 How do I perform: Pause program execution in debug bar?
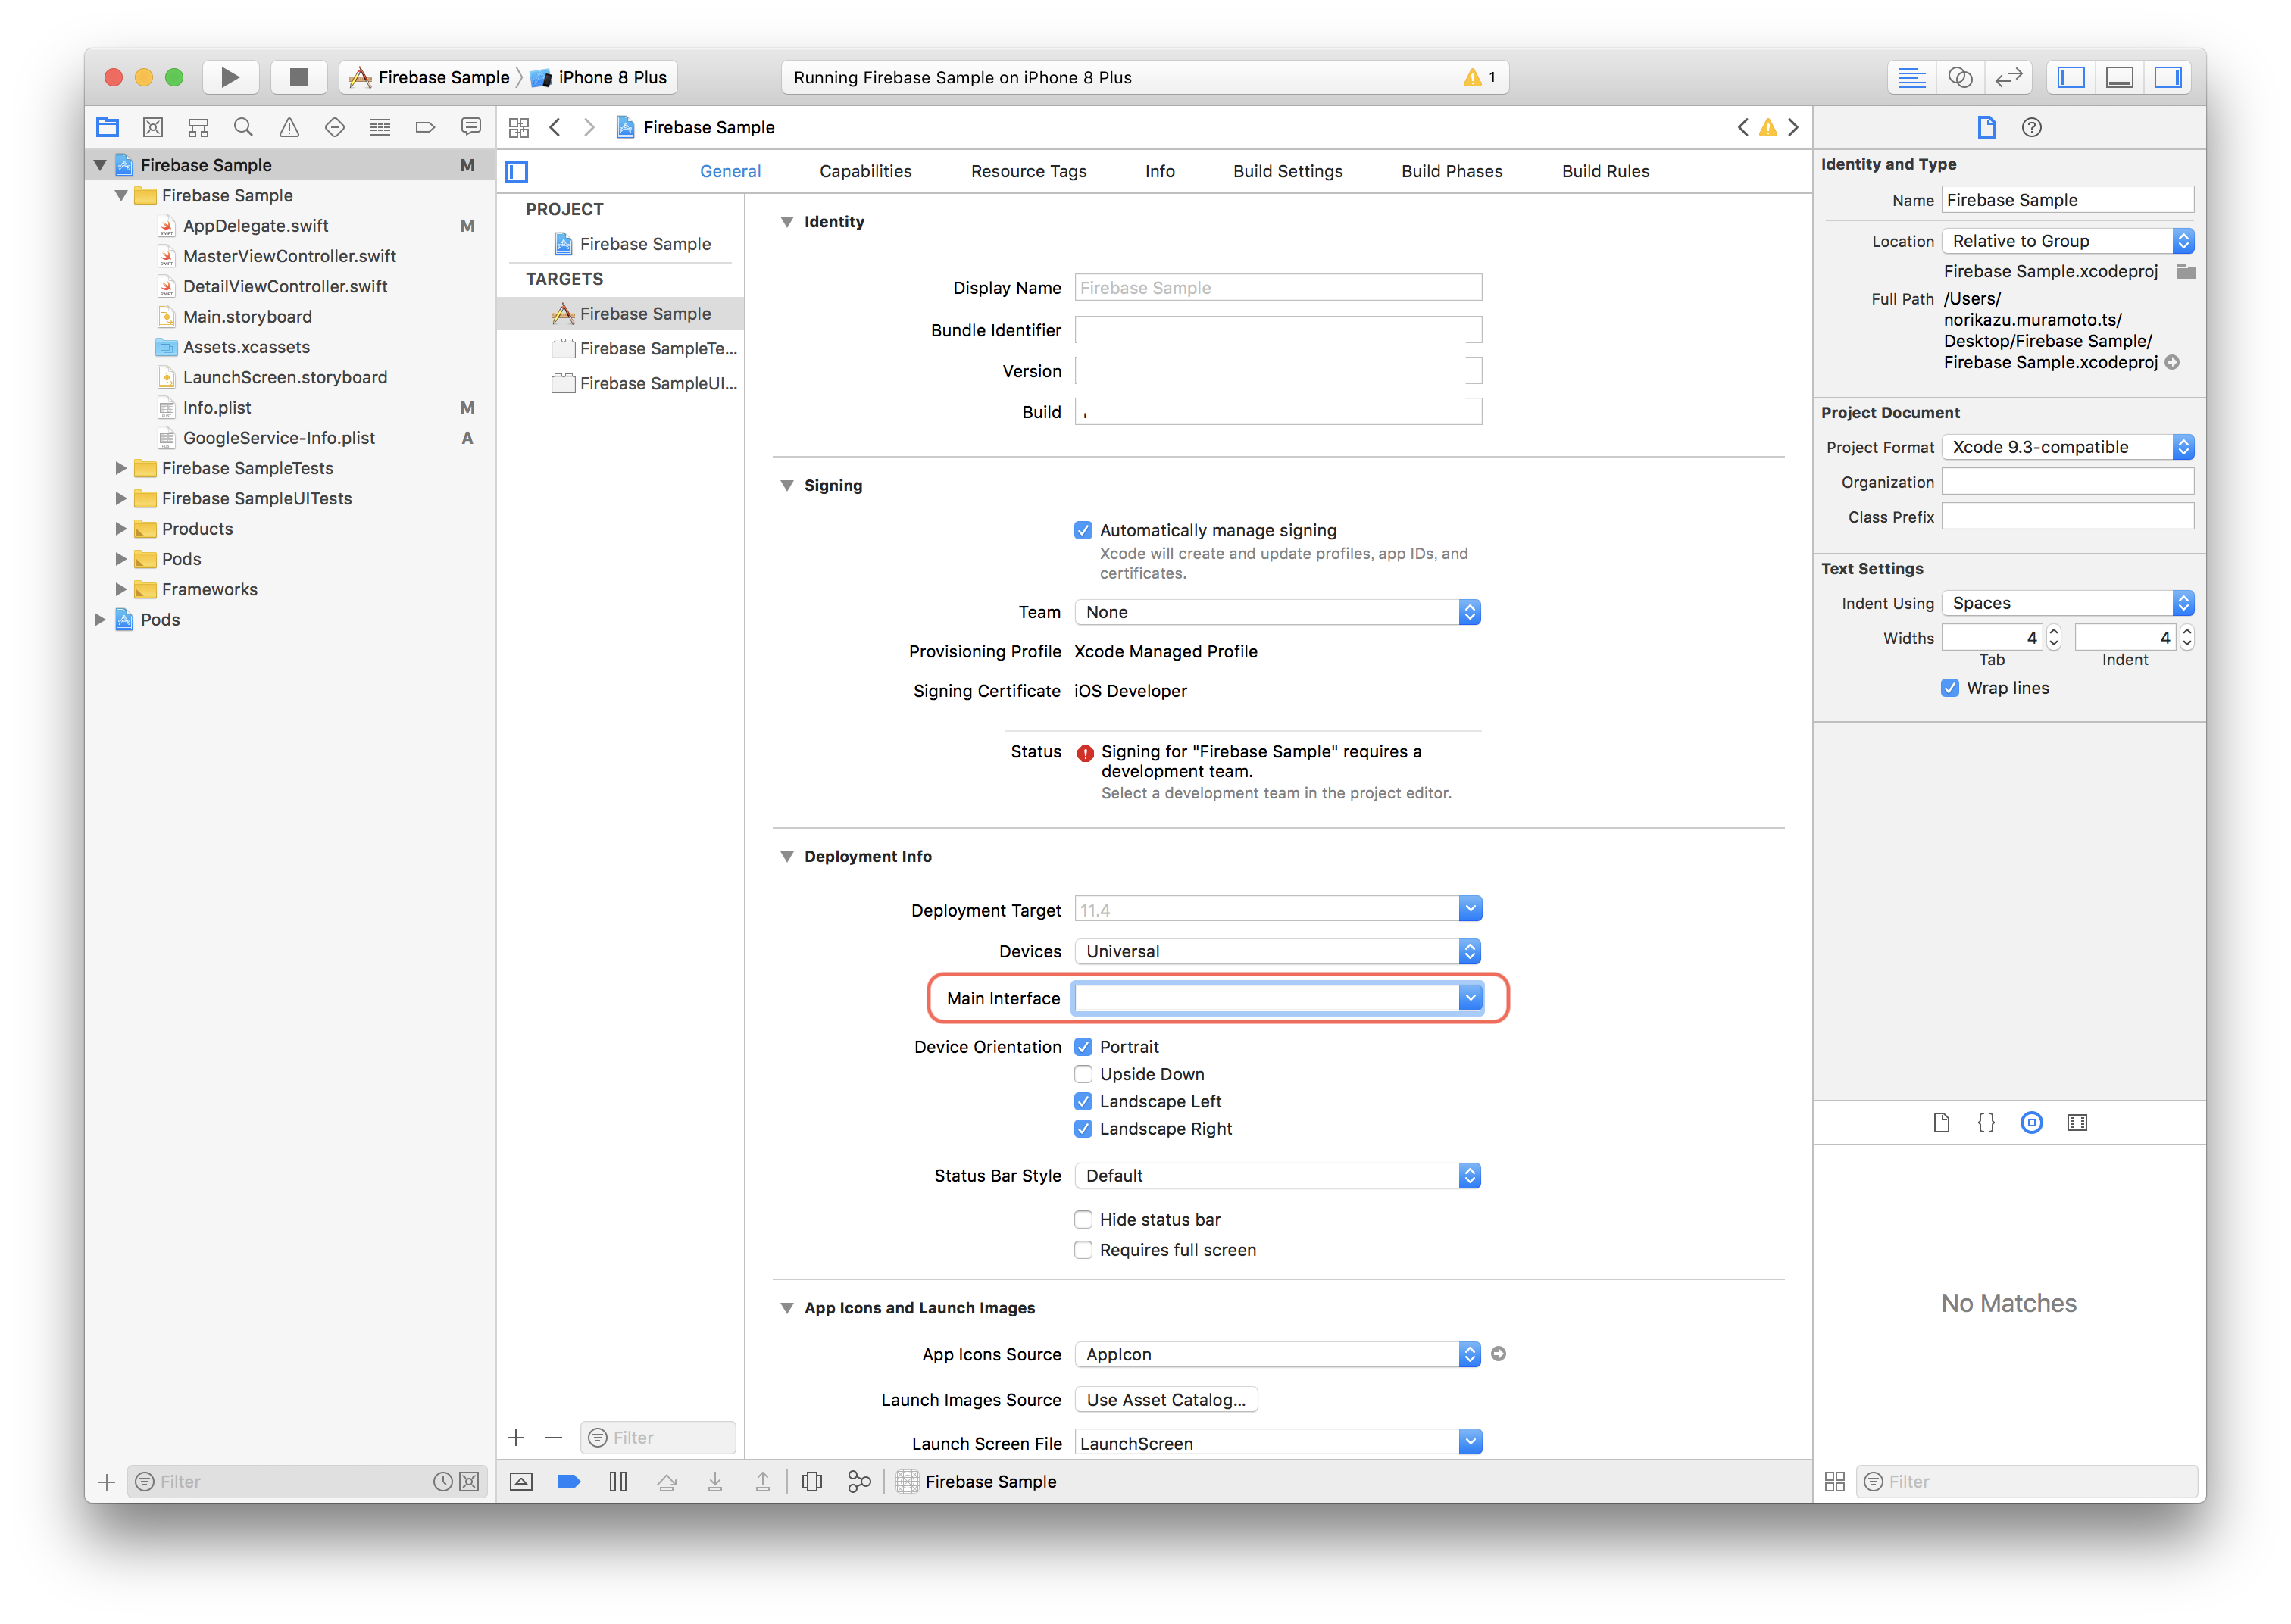[618, 1482]
